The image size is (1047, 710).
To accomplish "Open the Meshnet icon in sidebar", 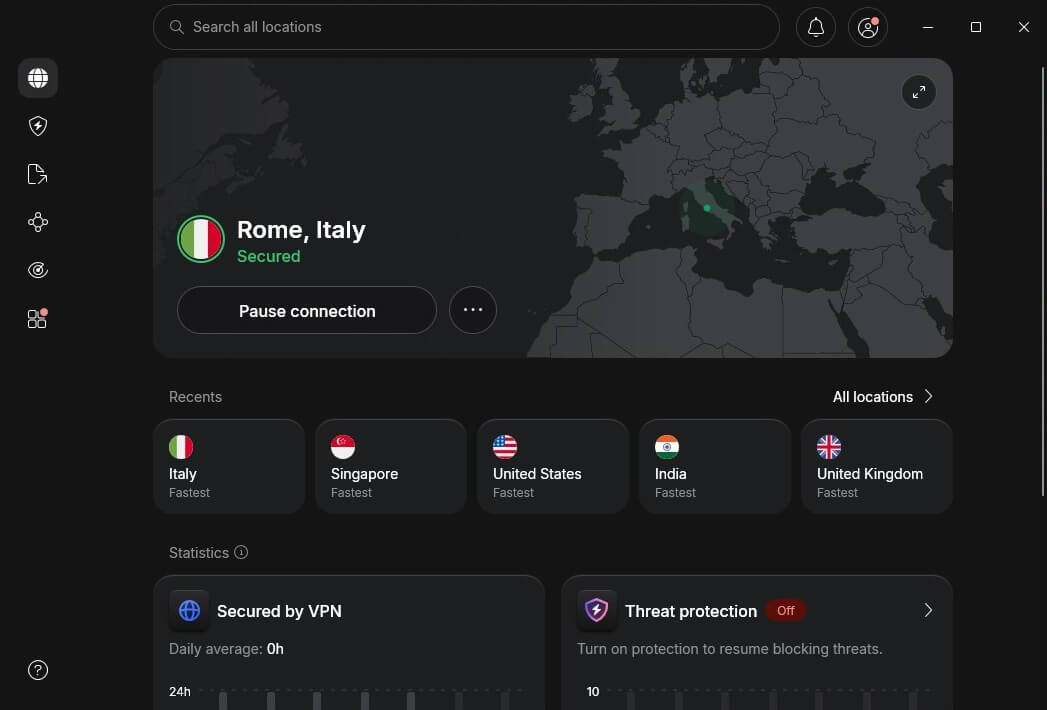I will [x=38, y=222].
